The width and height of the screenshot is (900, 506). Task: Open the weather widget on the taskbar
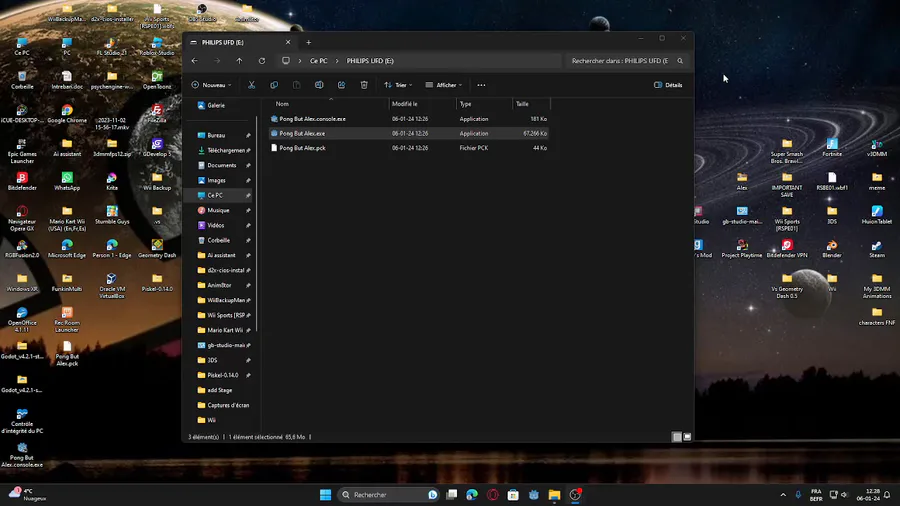[28, 495]
